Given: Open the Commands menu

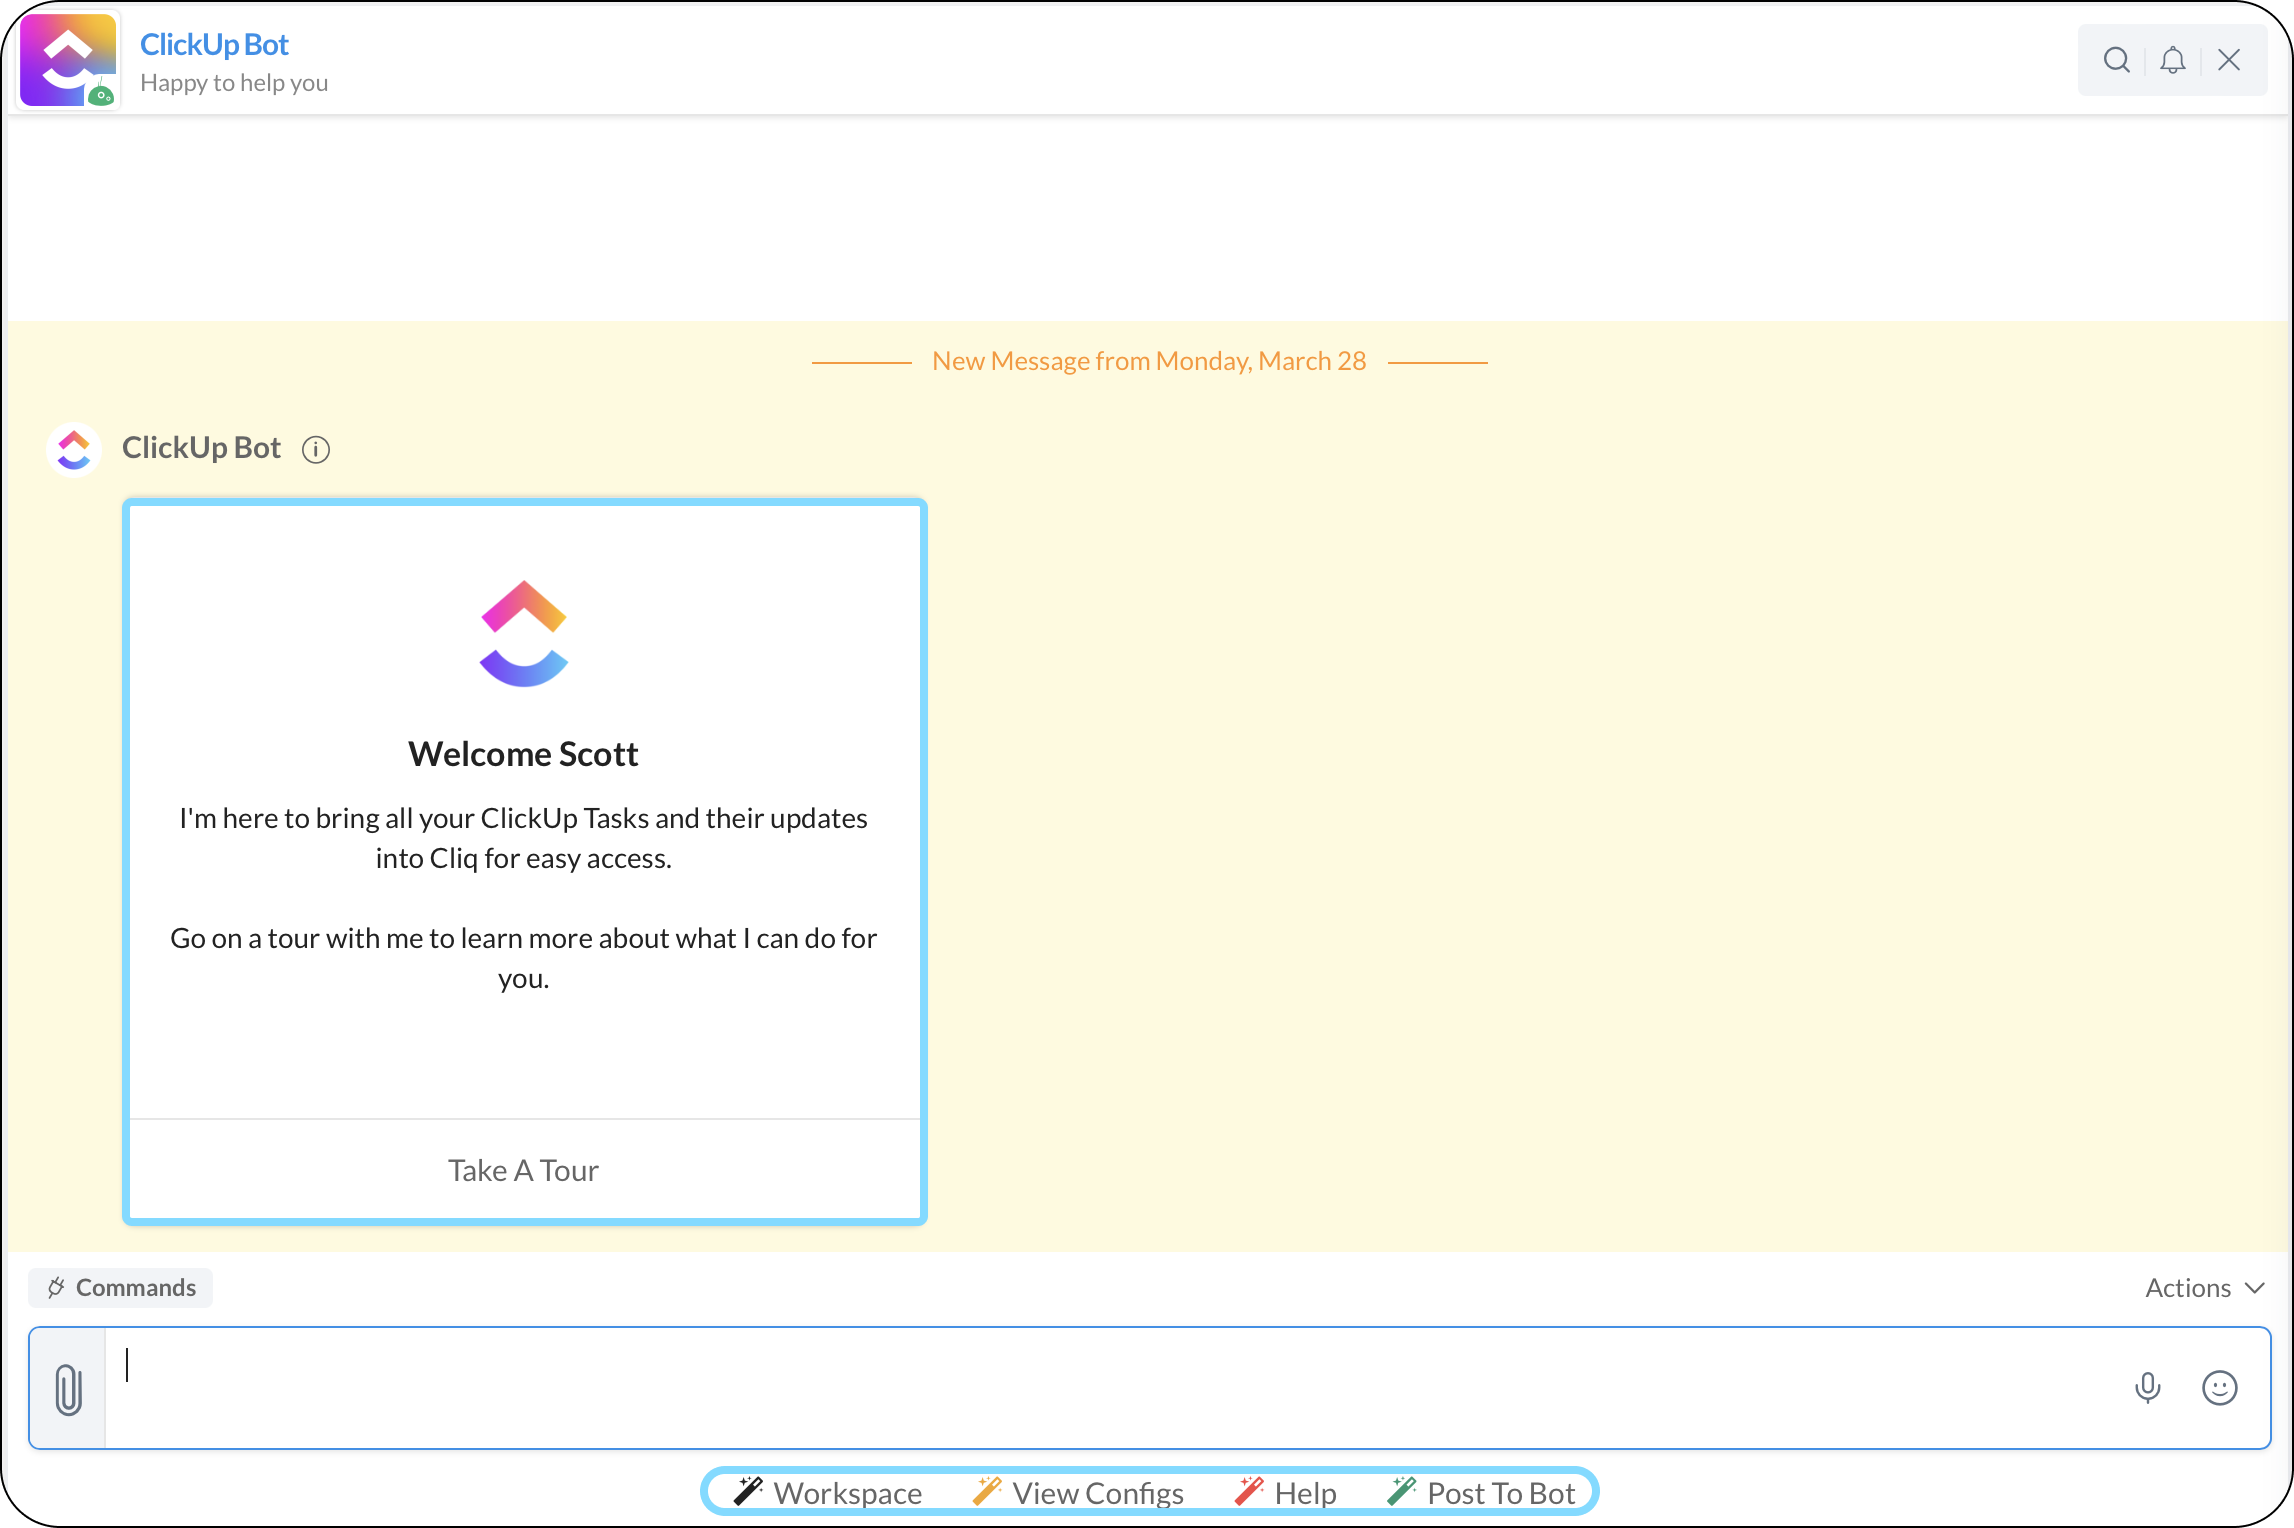Looking at the screenshot, I should 121,1288.
